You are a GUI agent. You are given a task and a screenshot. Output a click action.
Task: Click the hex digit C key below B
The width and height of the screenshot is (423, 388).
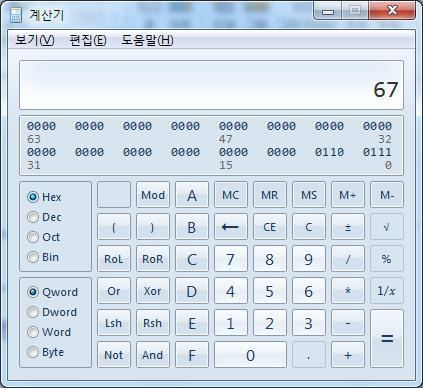point(192,259)
